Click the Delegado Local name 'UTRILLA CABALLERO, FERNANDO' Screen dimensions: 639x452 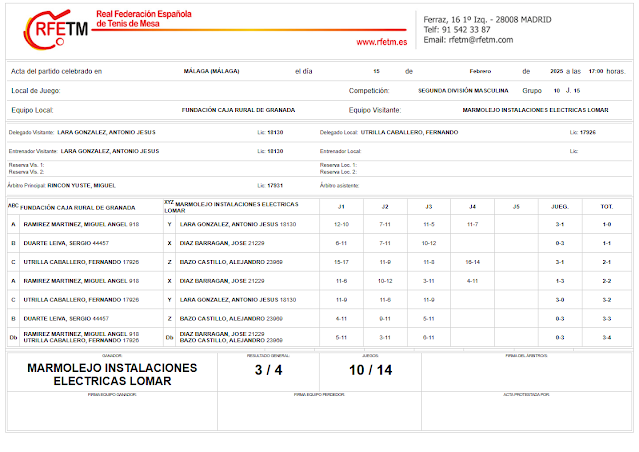(x=409, y=132)
